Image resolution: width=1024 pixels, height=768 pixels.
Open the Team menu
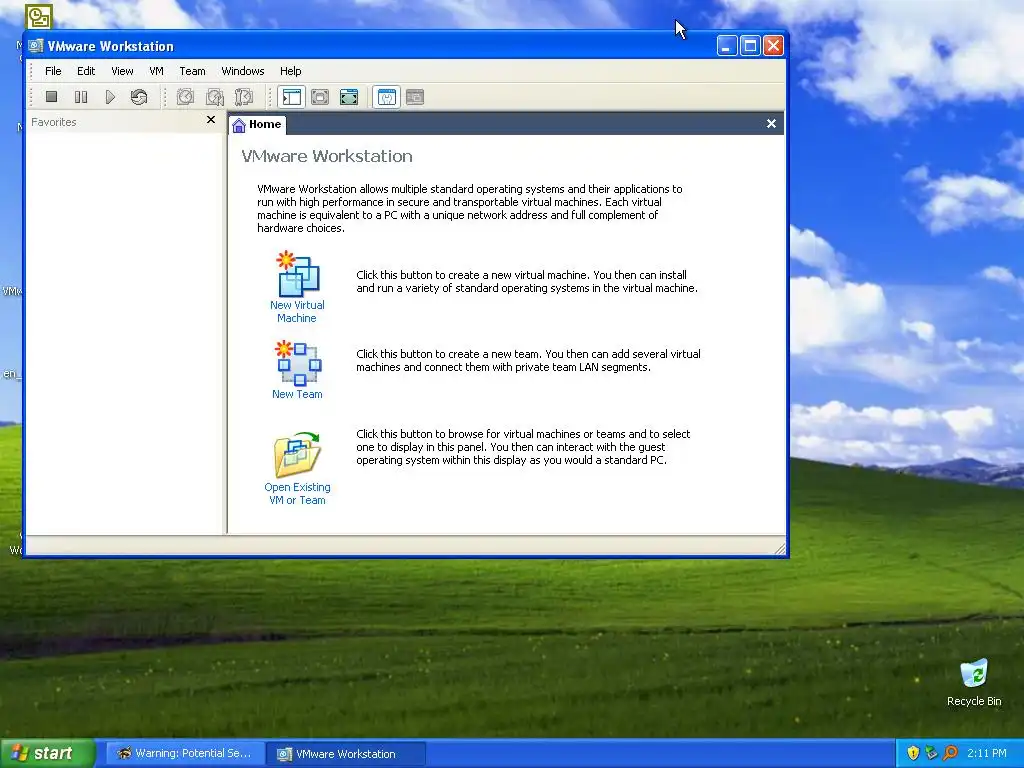tap(192, 71)
